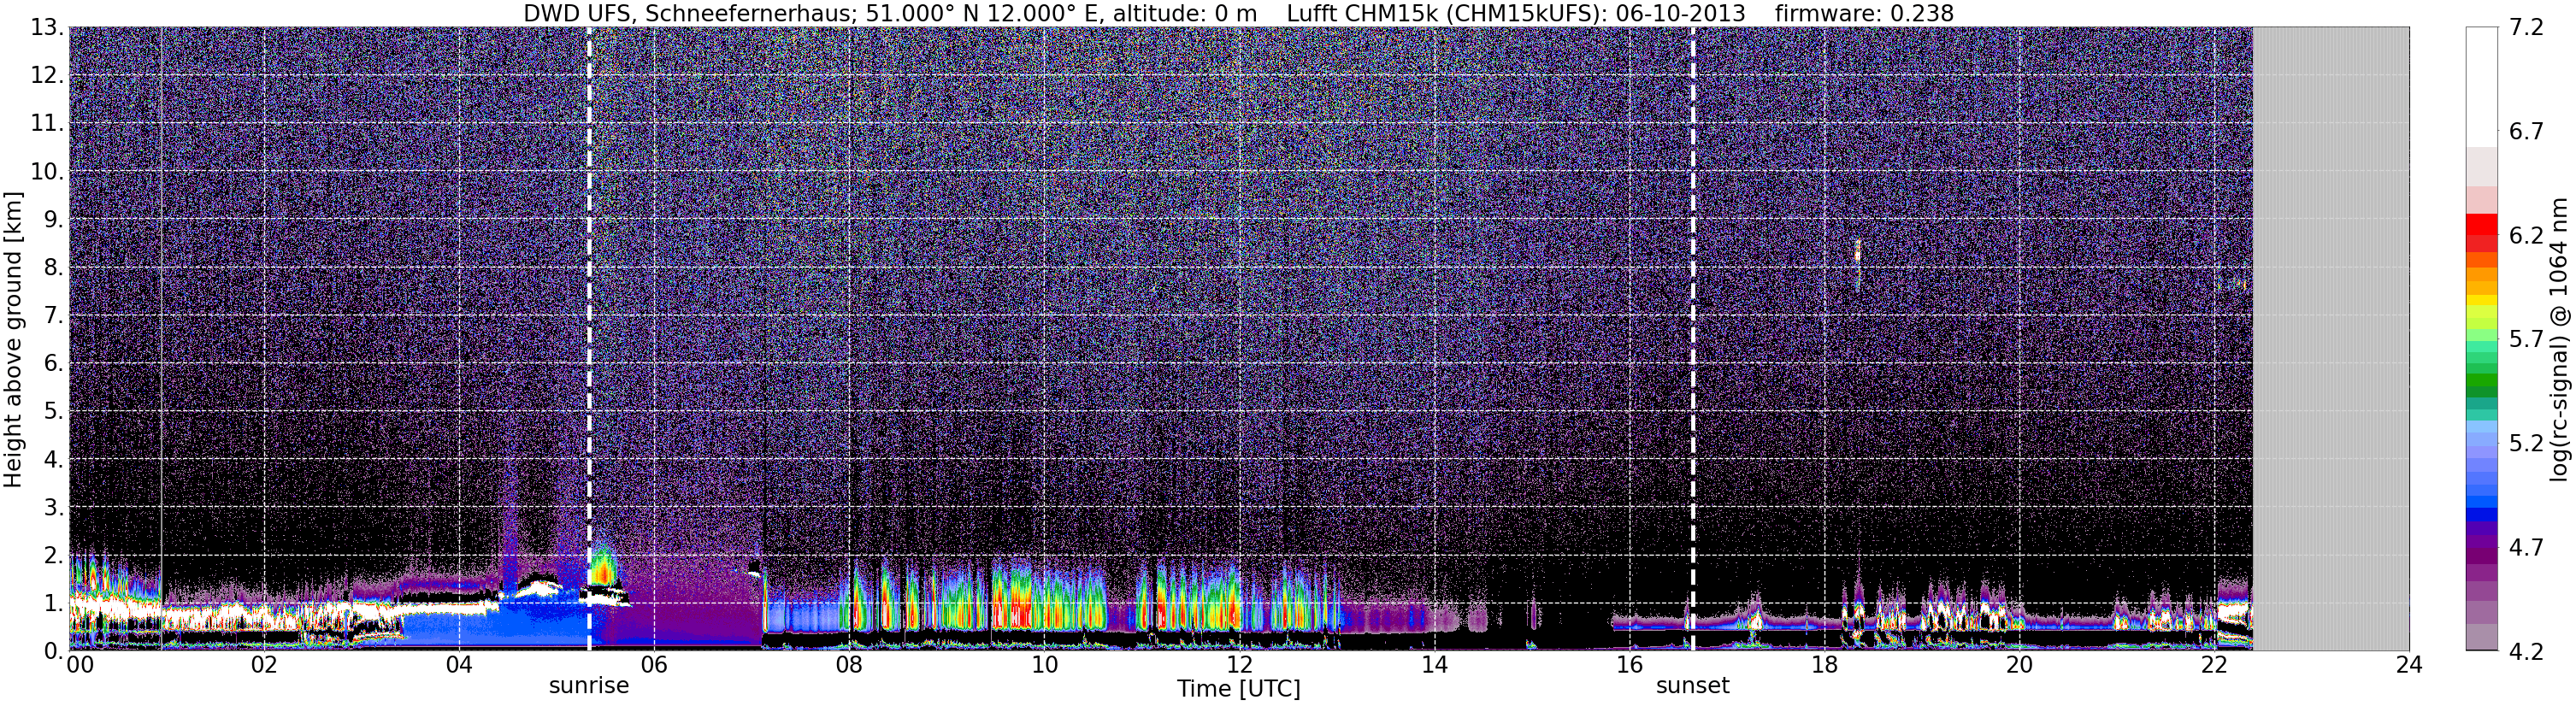Image resolution: width=2576 pixels, height=706 pixels.
Task: Click the time axis tick label "04"
Action: 458,666
